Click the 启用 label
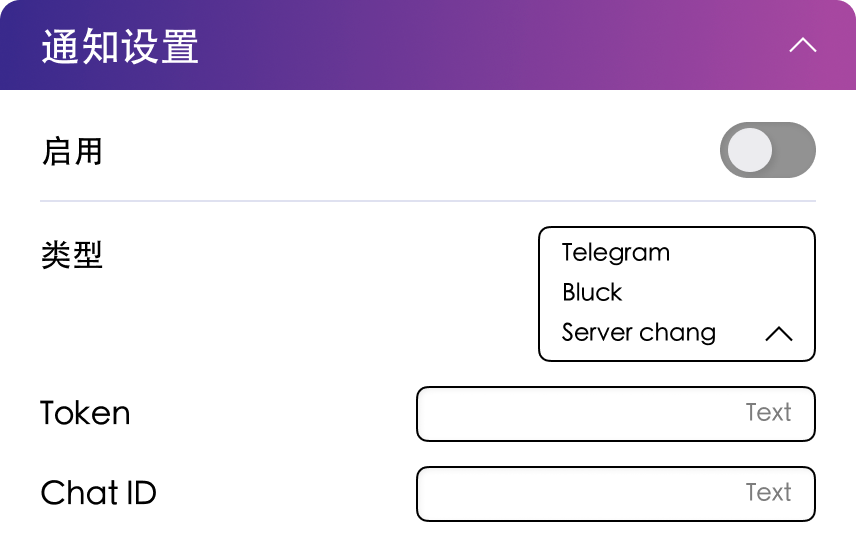This screenshot has width=856, height=554. [72, 152]
